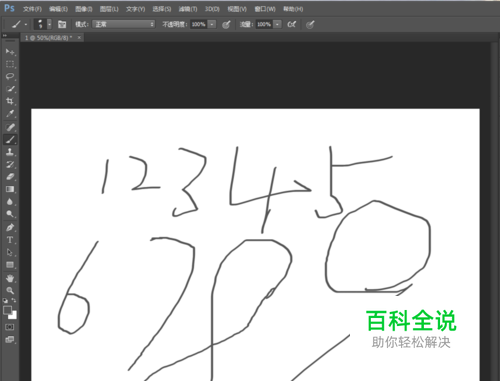This screenshot has width=500, height=381.
Task: Select the Zoom tool
Action: click(10, 290)
